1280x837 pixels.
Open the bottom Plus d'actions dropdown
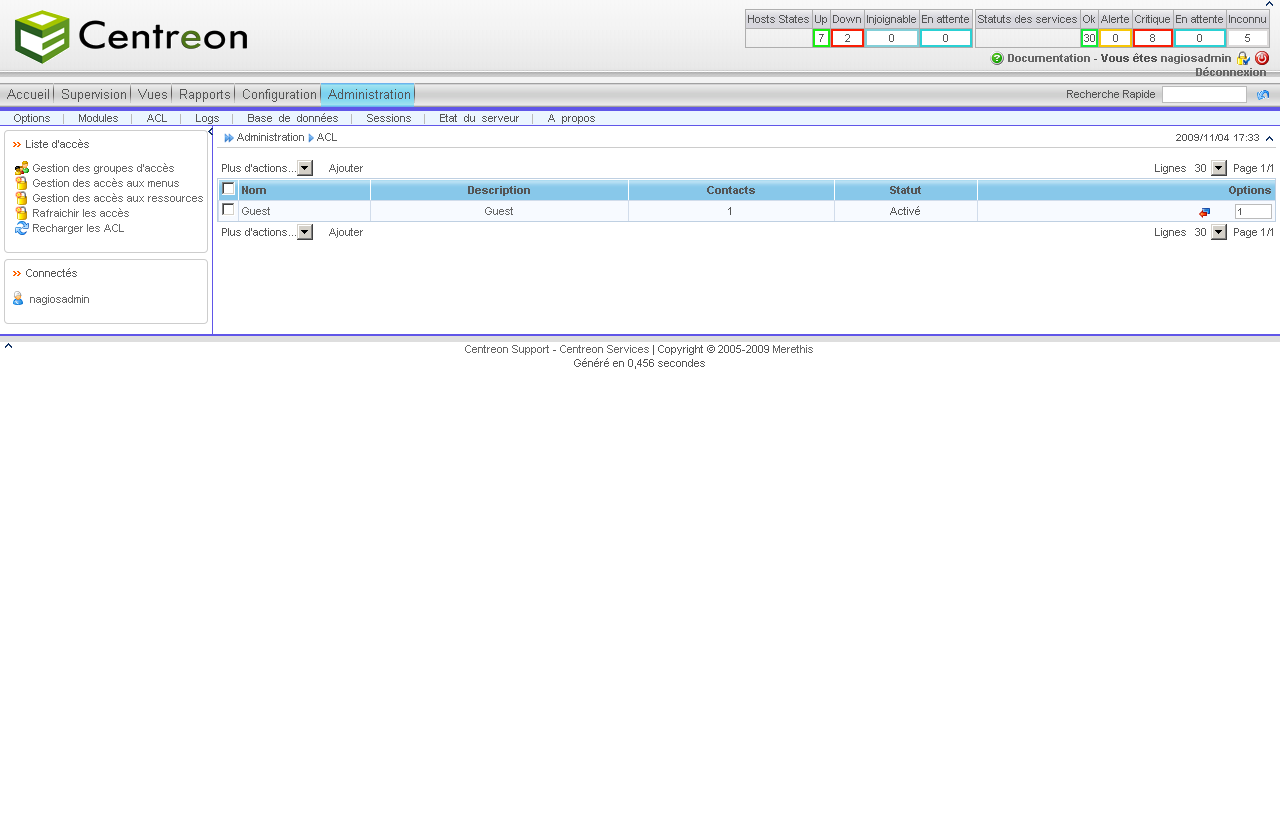coord(305,232)
